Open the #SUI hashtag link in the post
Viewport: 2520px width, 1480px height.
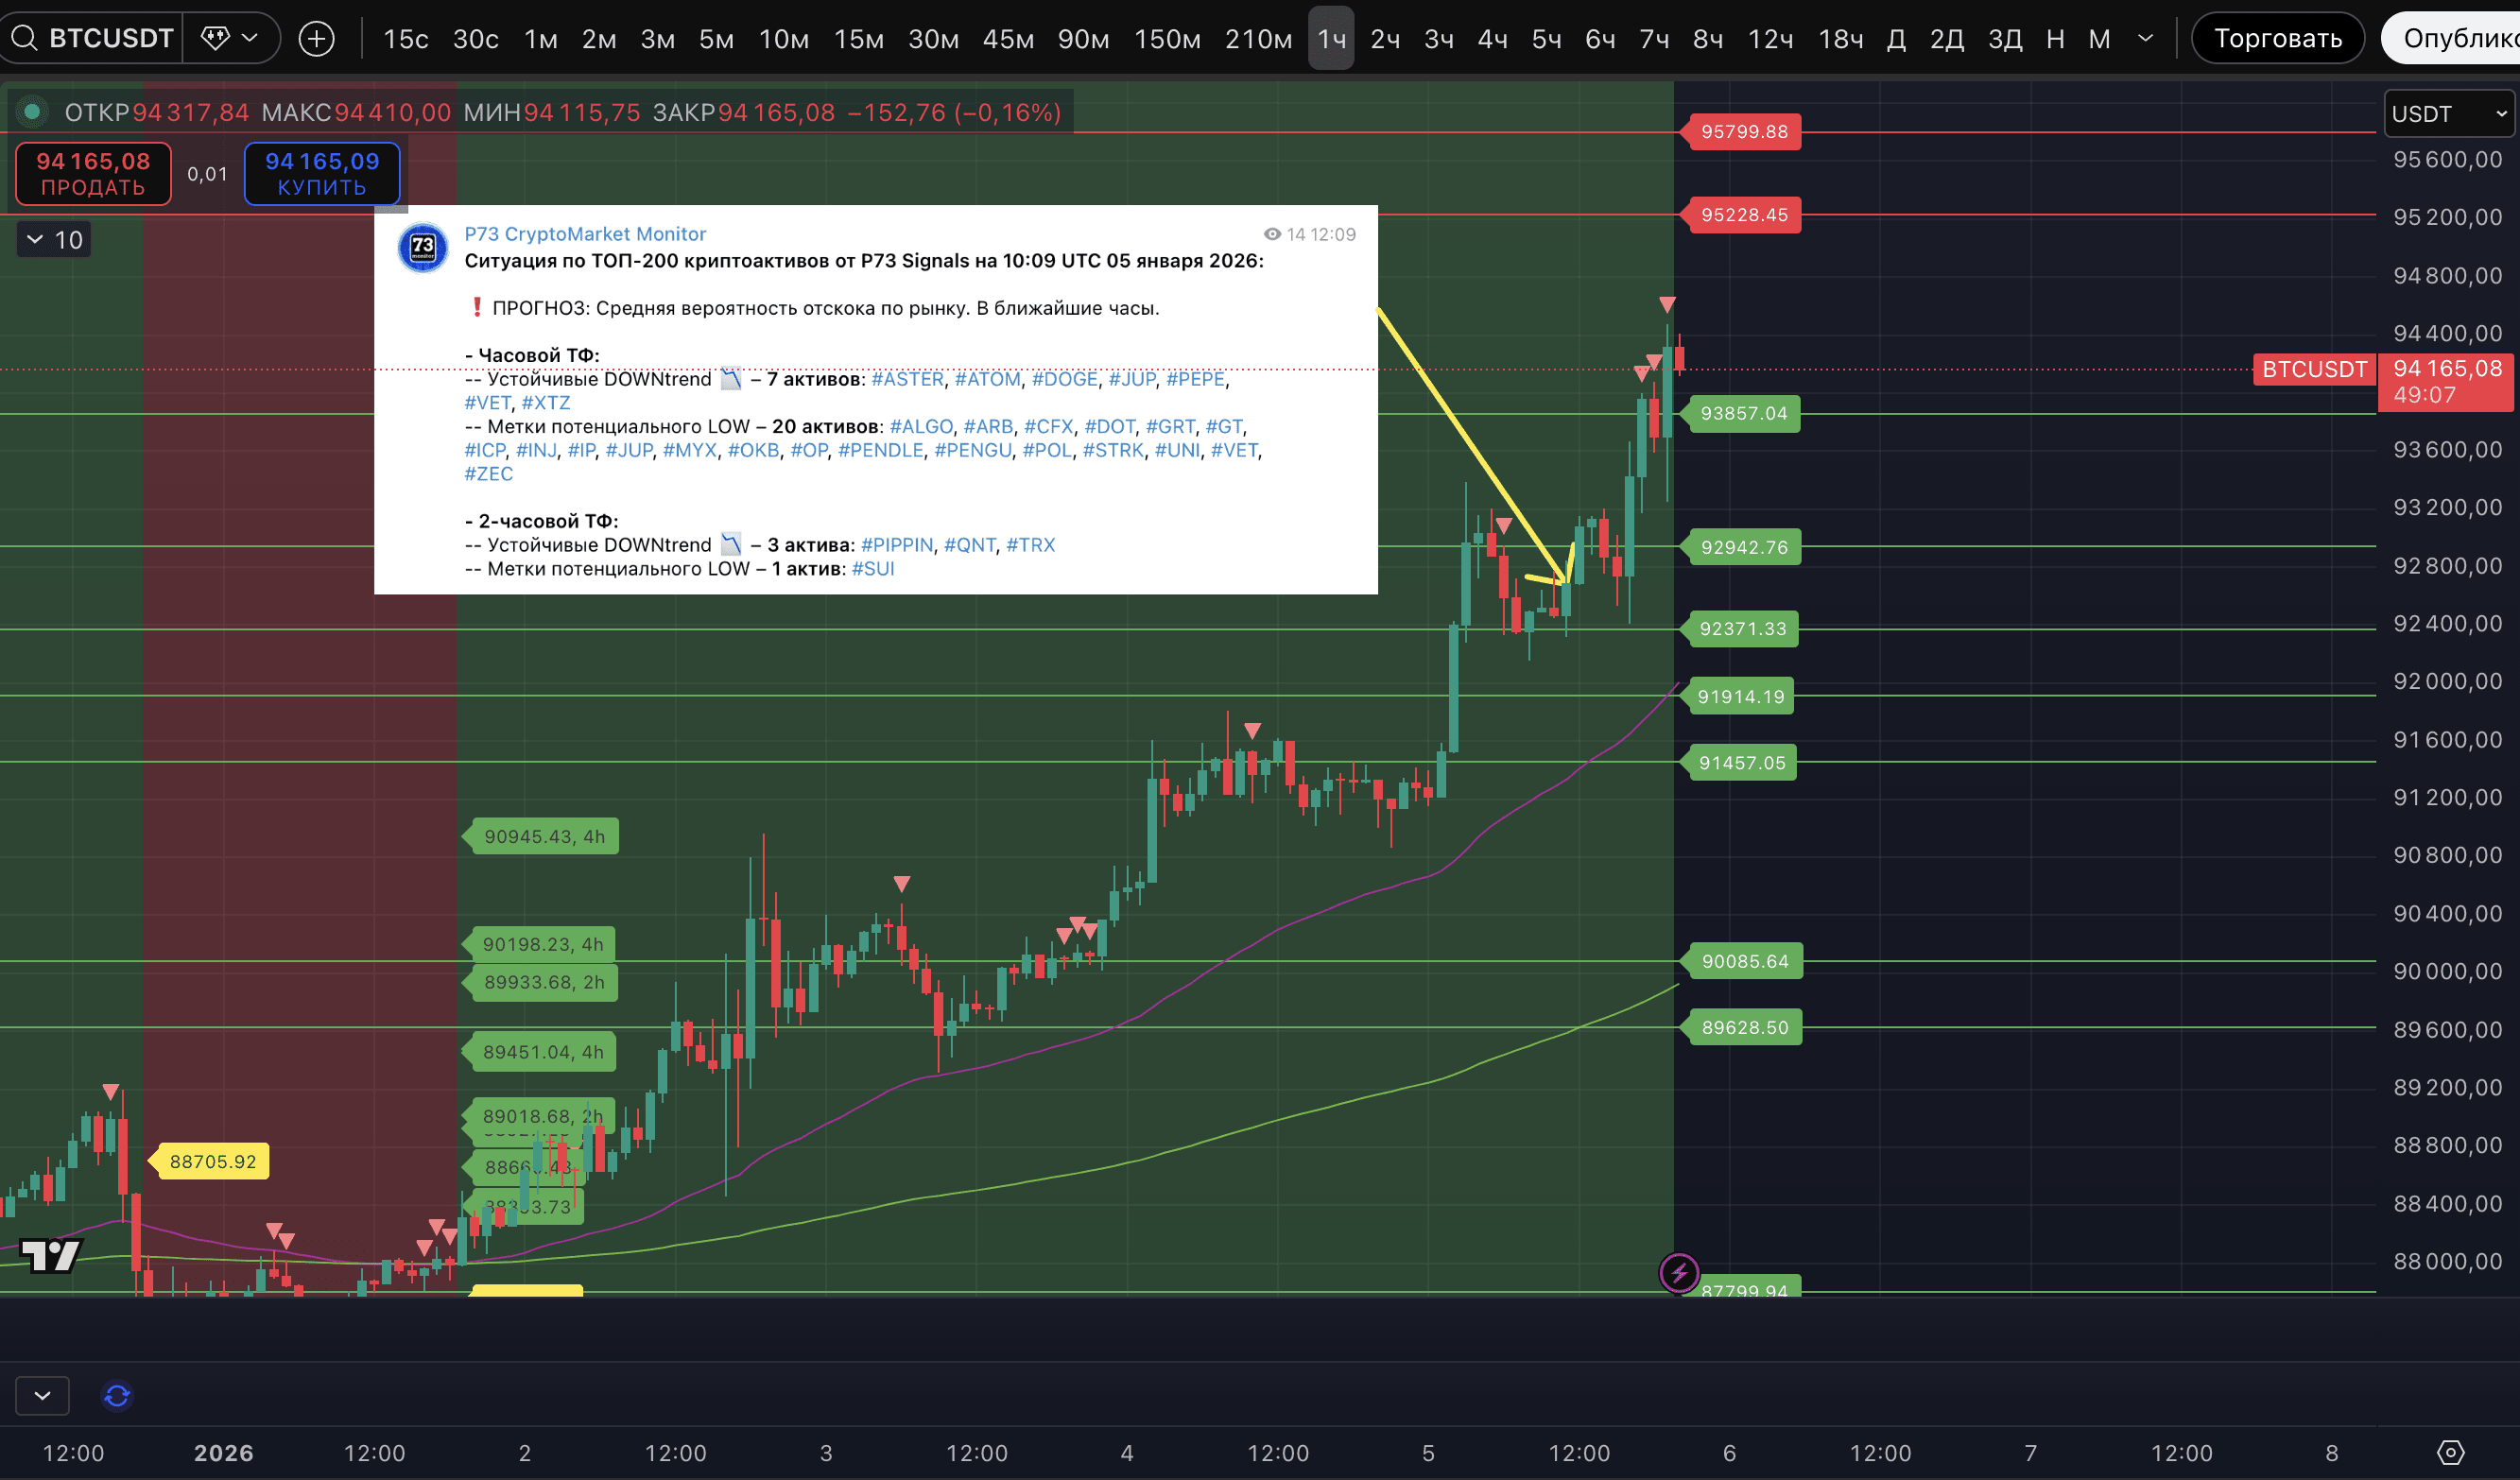pos(873,568)
